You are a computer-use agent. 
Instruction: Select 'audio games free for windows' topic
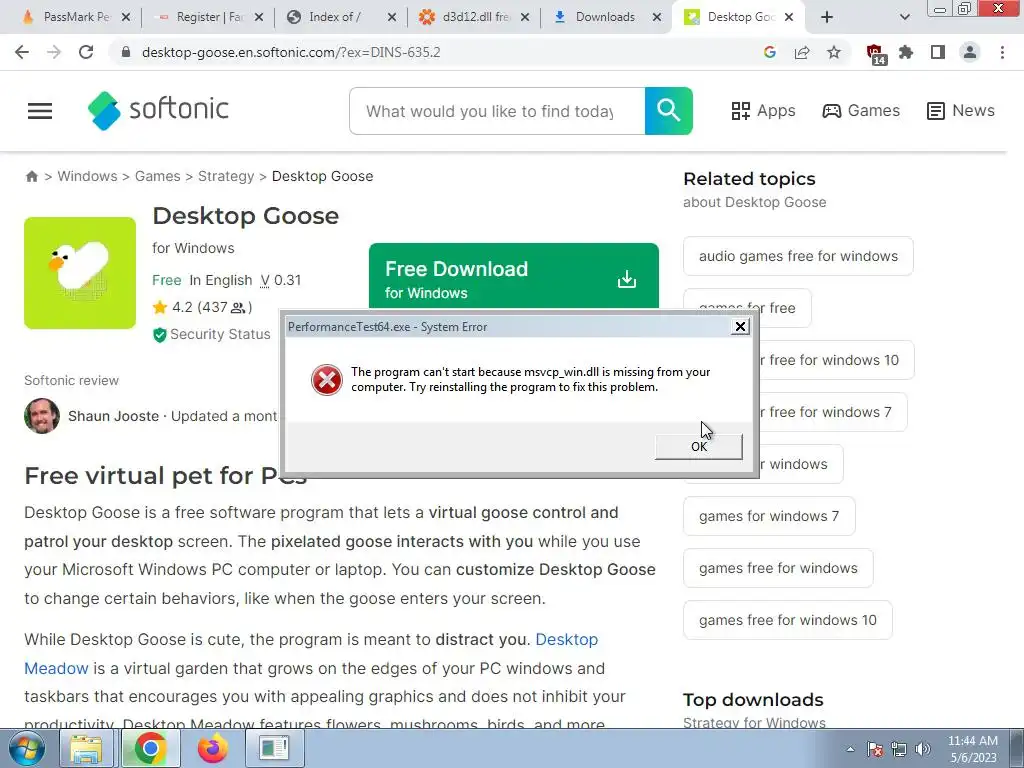[x=798, y=256]
